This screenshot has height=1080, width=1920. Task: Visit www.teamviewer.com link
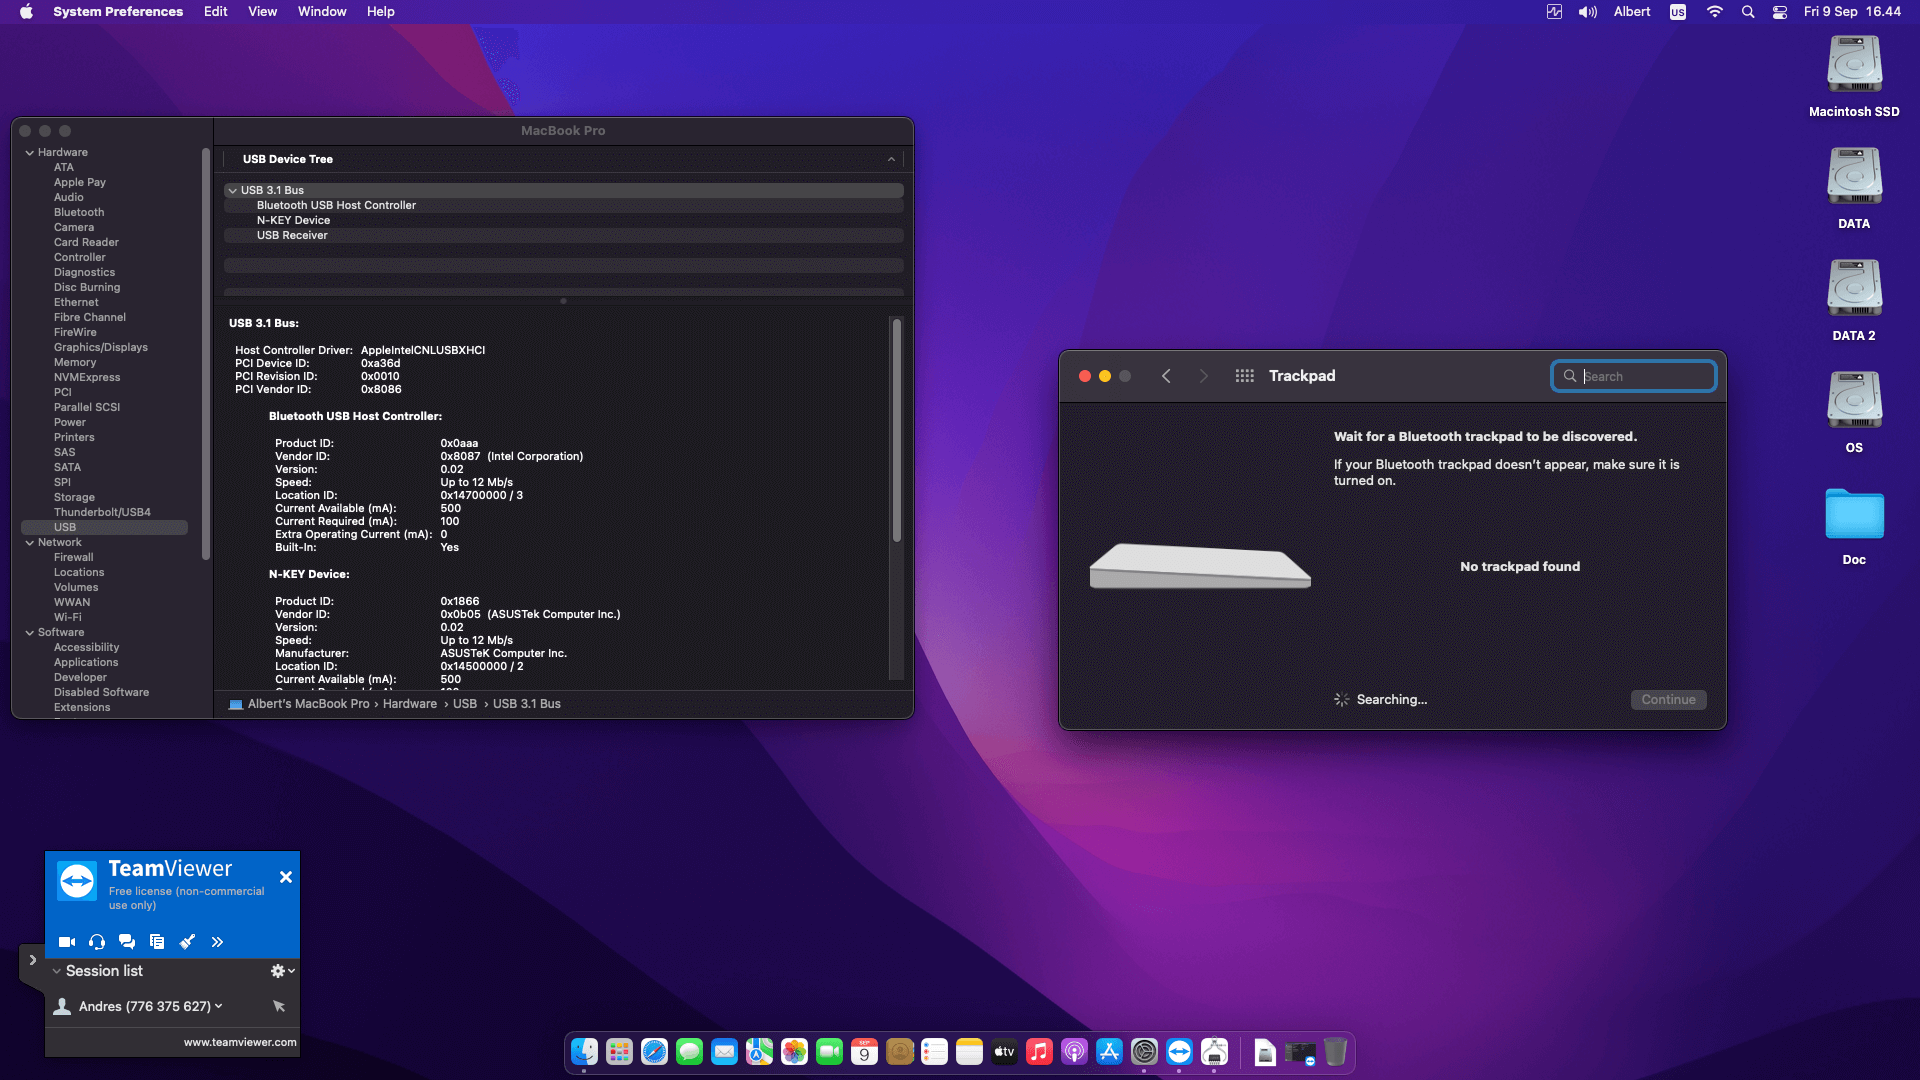(x=240, y=1041)
